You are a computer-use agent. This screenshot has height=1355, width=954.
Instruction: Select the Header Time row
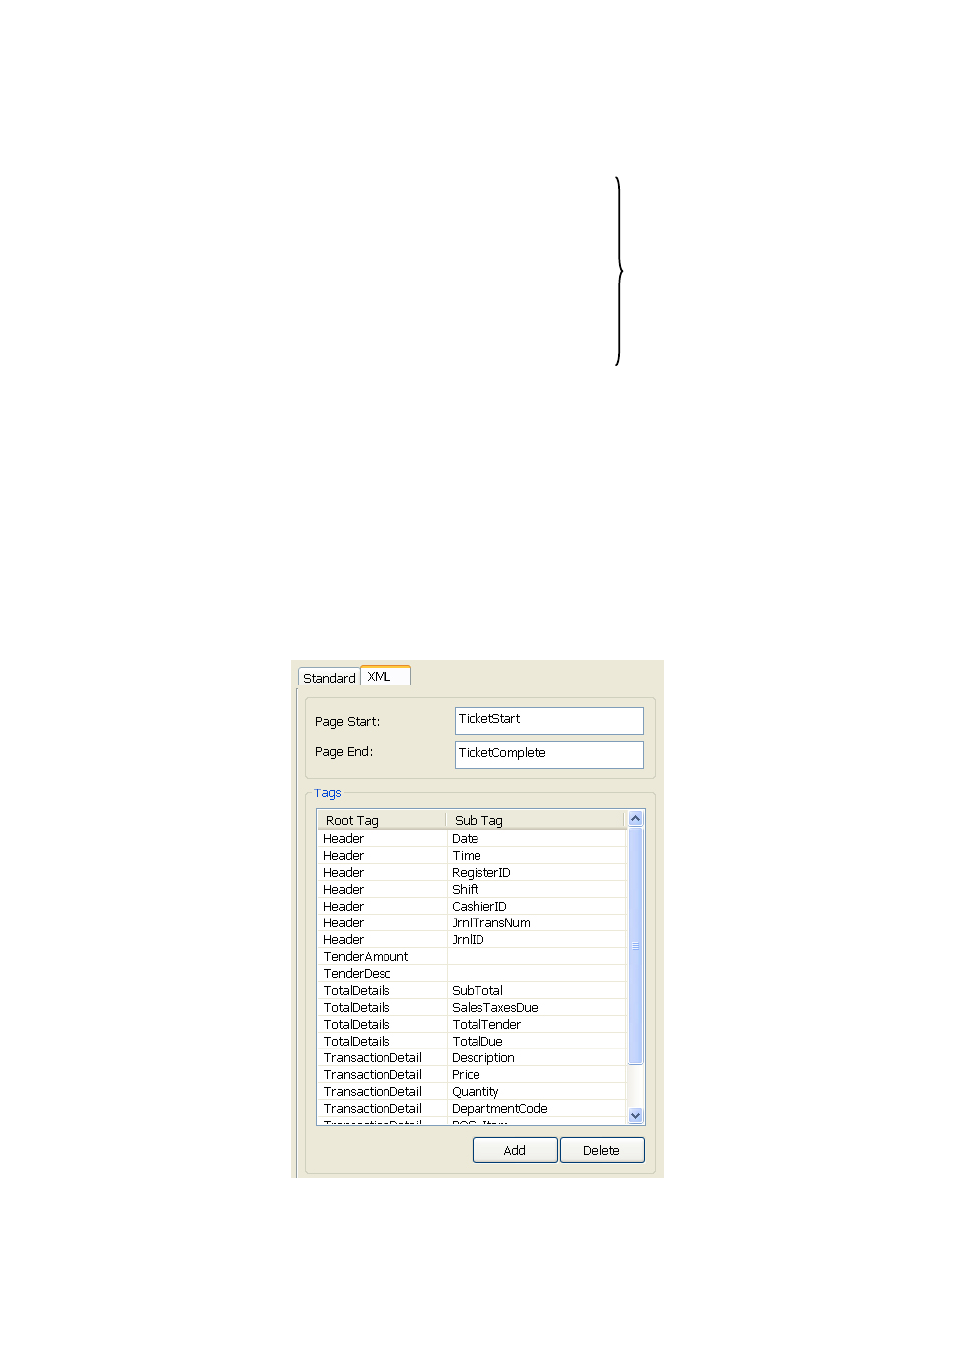coord(472,856)
